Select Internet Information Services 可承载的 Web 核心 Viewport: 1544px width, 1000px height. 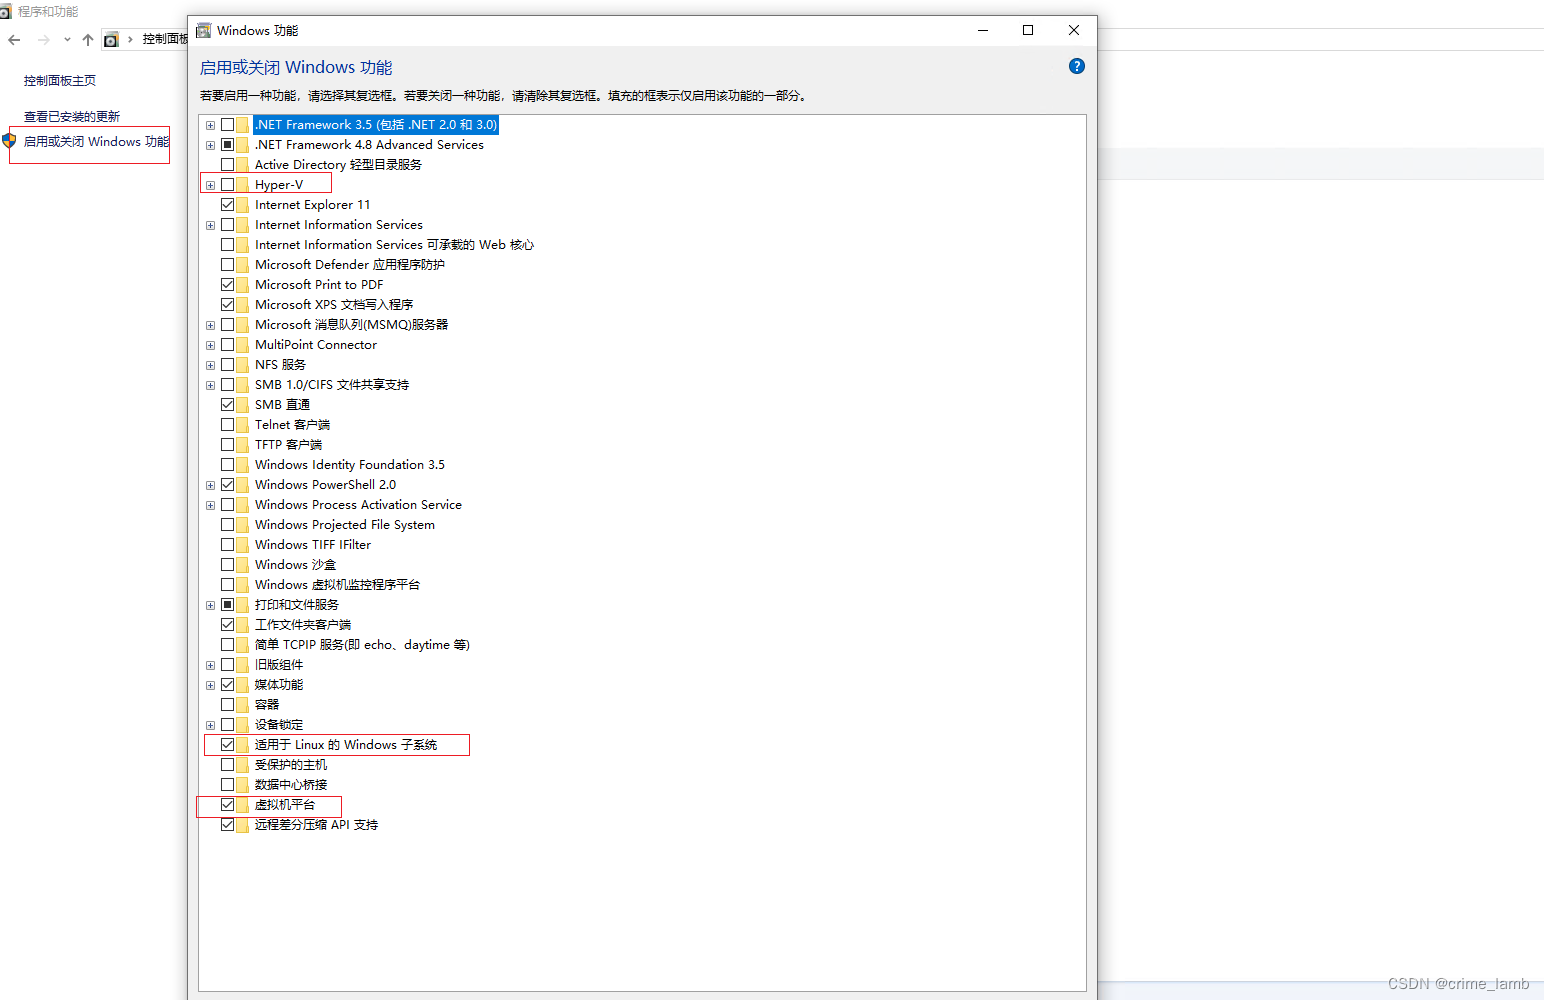394,245
